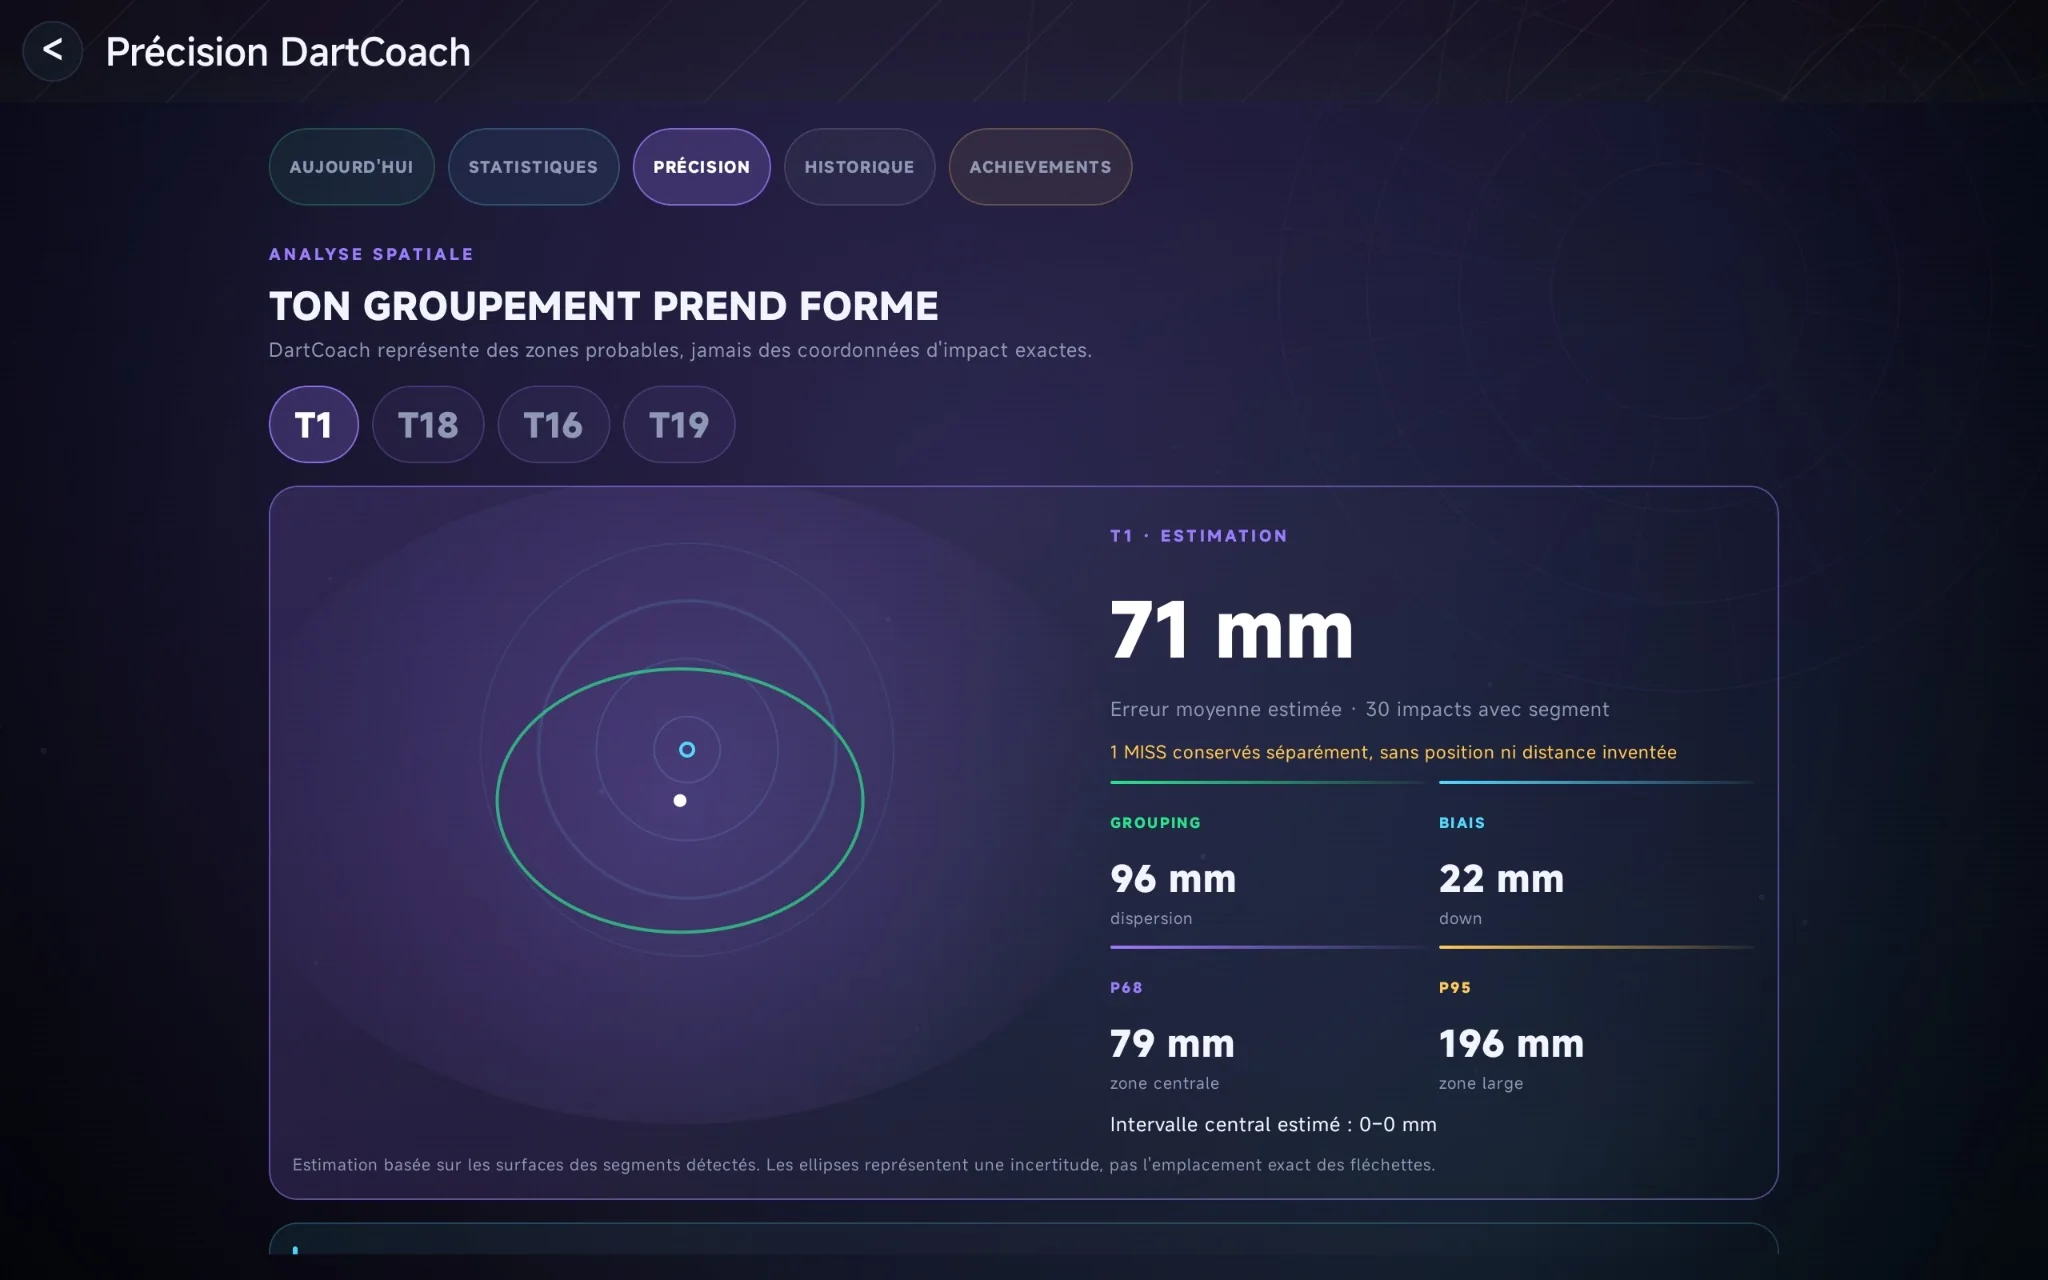Screen dimensions: 2048x1280
Task: Click the zone large caption
Action: pyautogui.click(x=1481, y=1083)
